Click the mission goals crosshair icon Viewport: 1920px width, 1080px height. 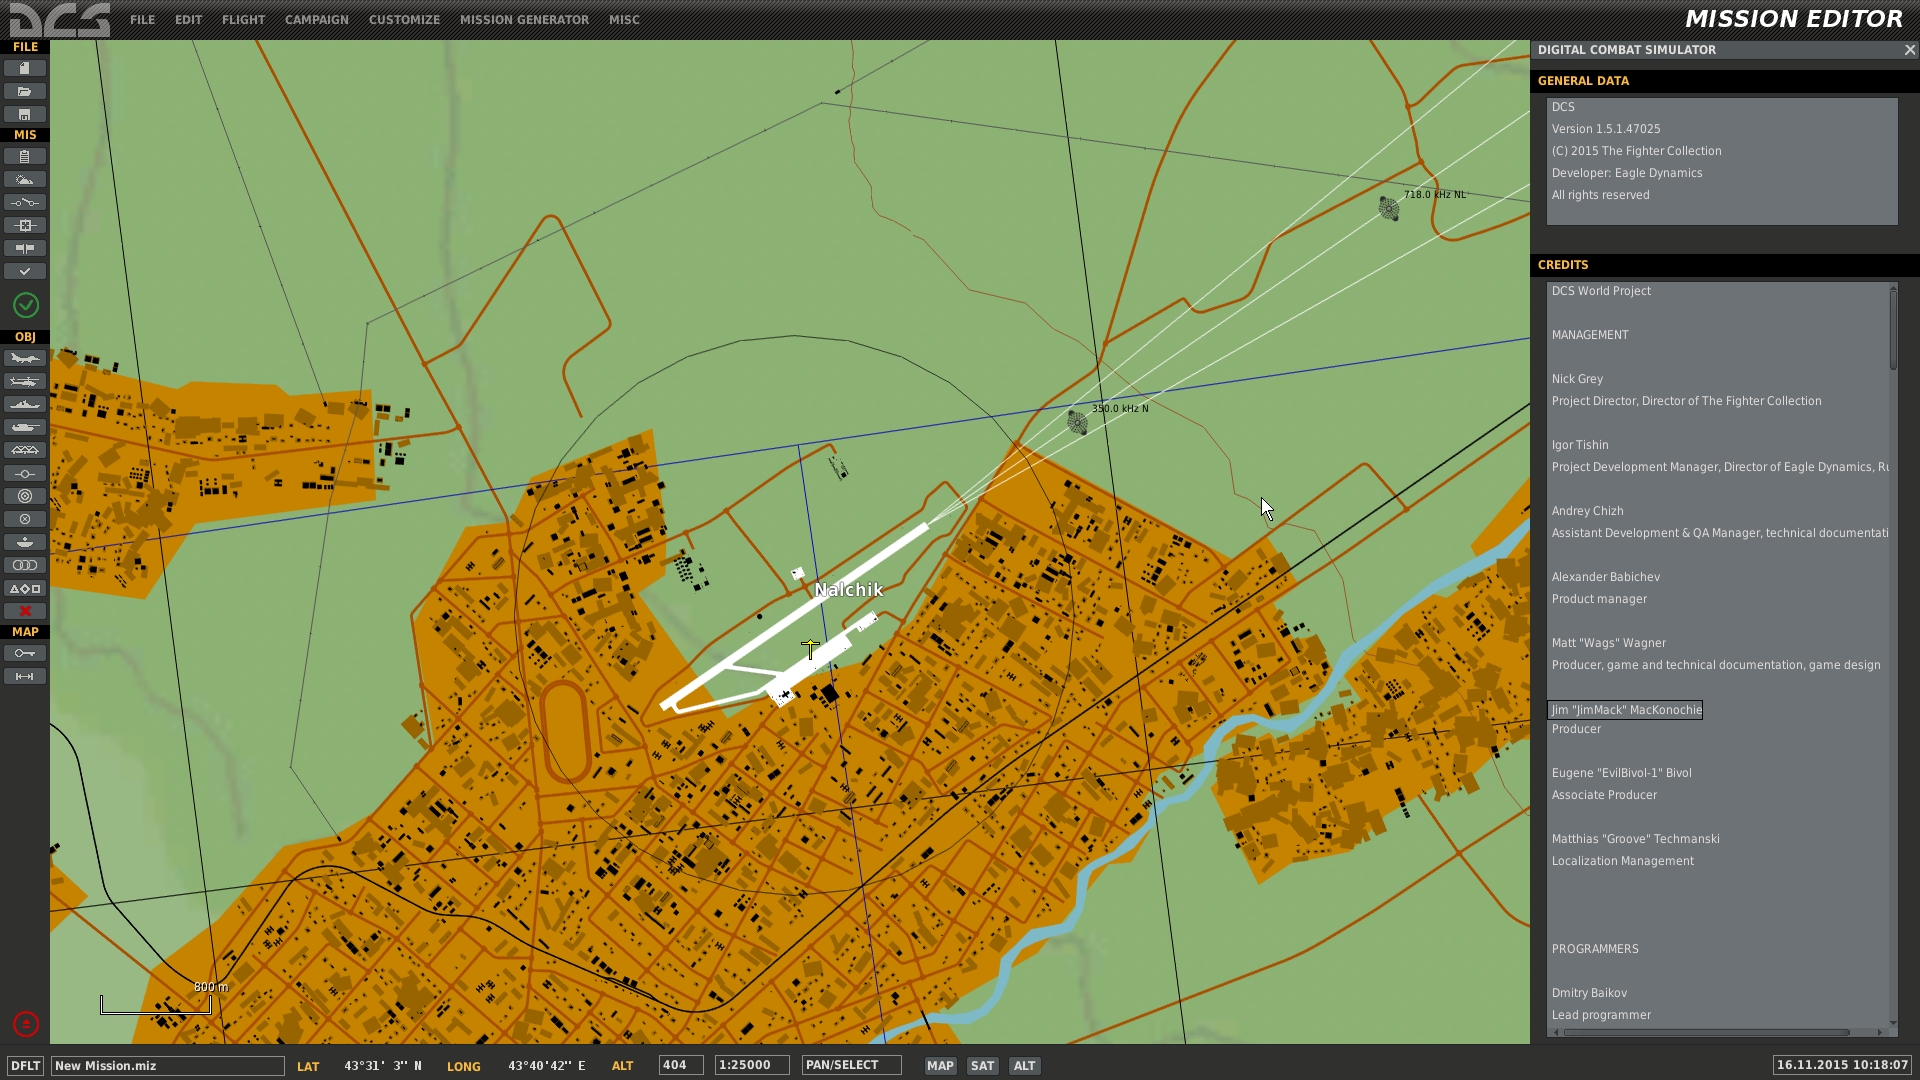(25, 225)
